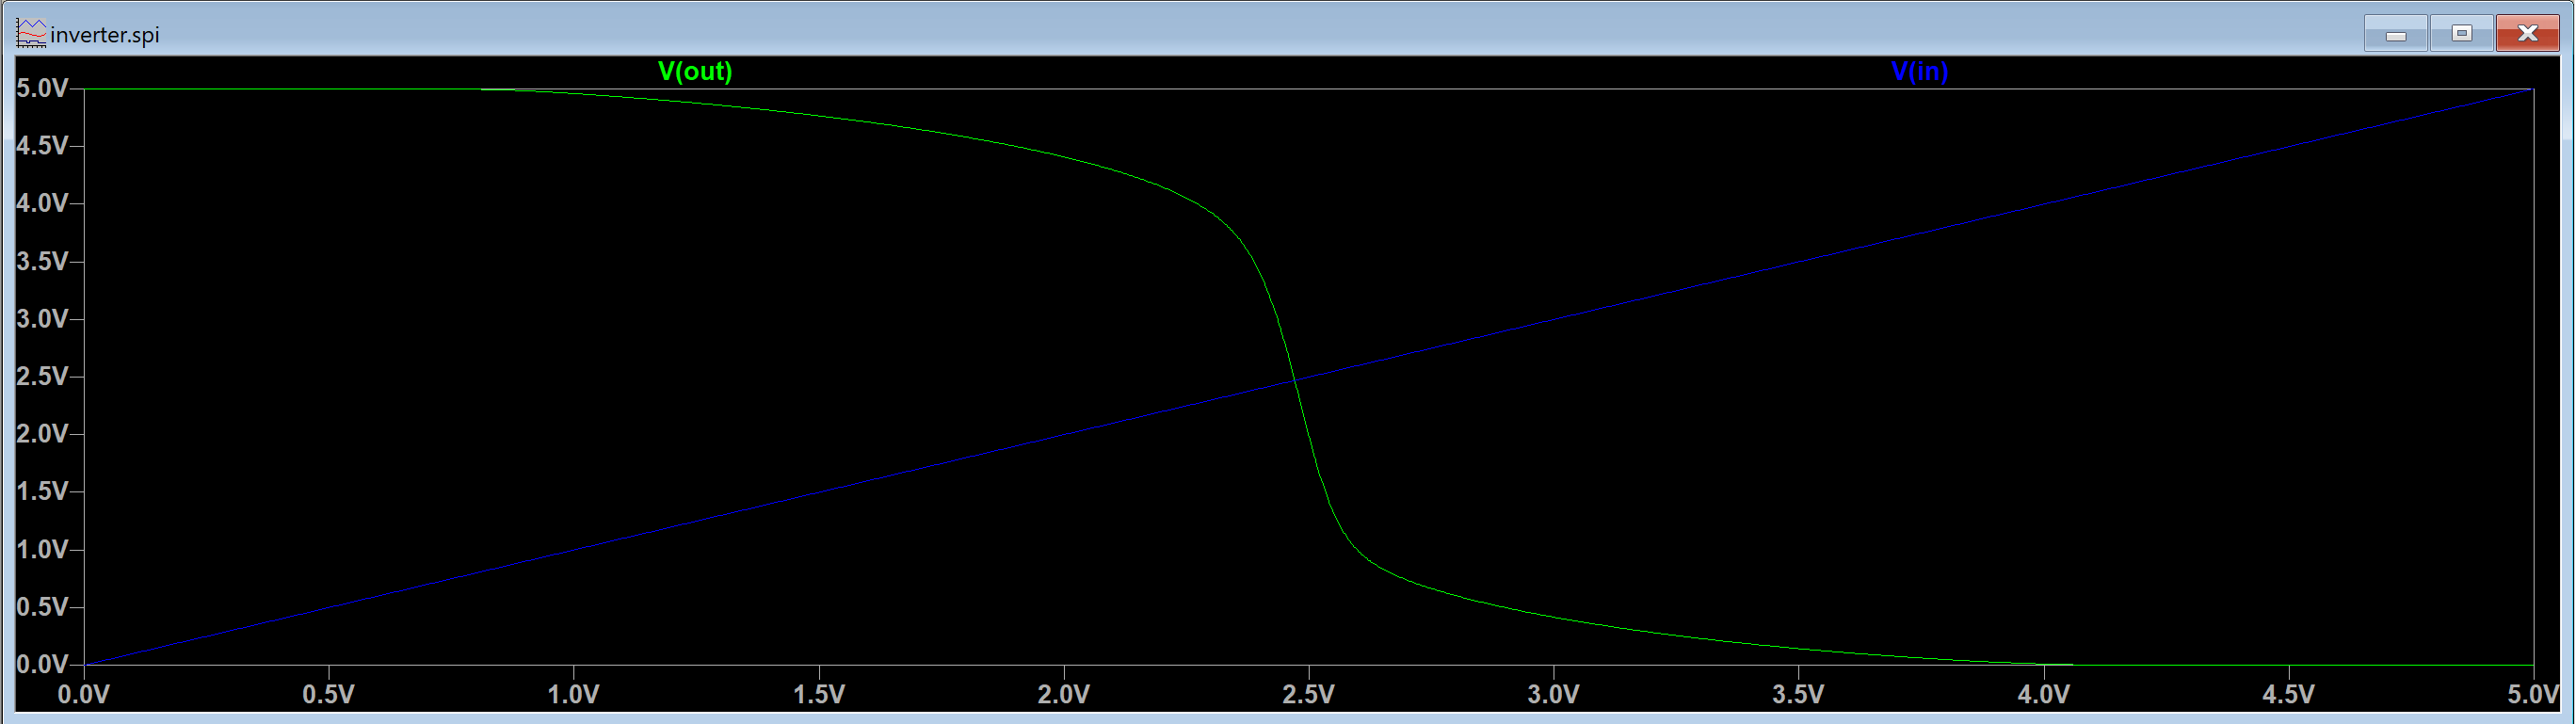Click the 3.0V horizontal axis label

(x=1554, y=694)
